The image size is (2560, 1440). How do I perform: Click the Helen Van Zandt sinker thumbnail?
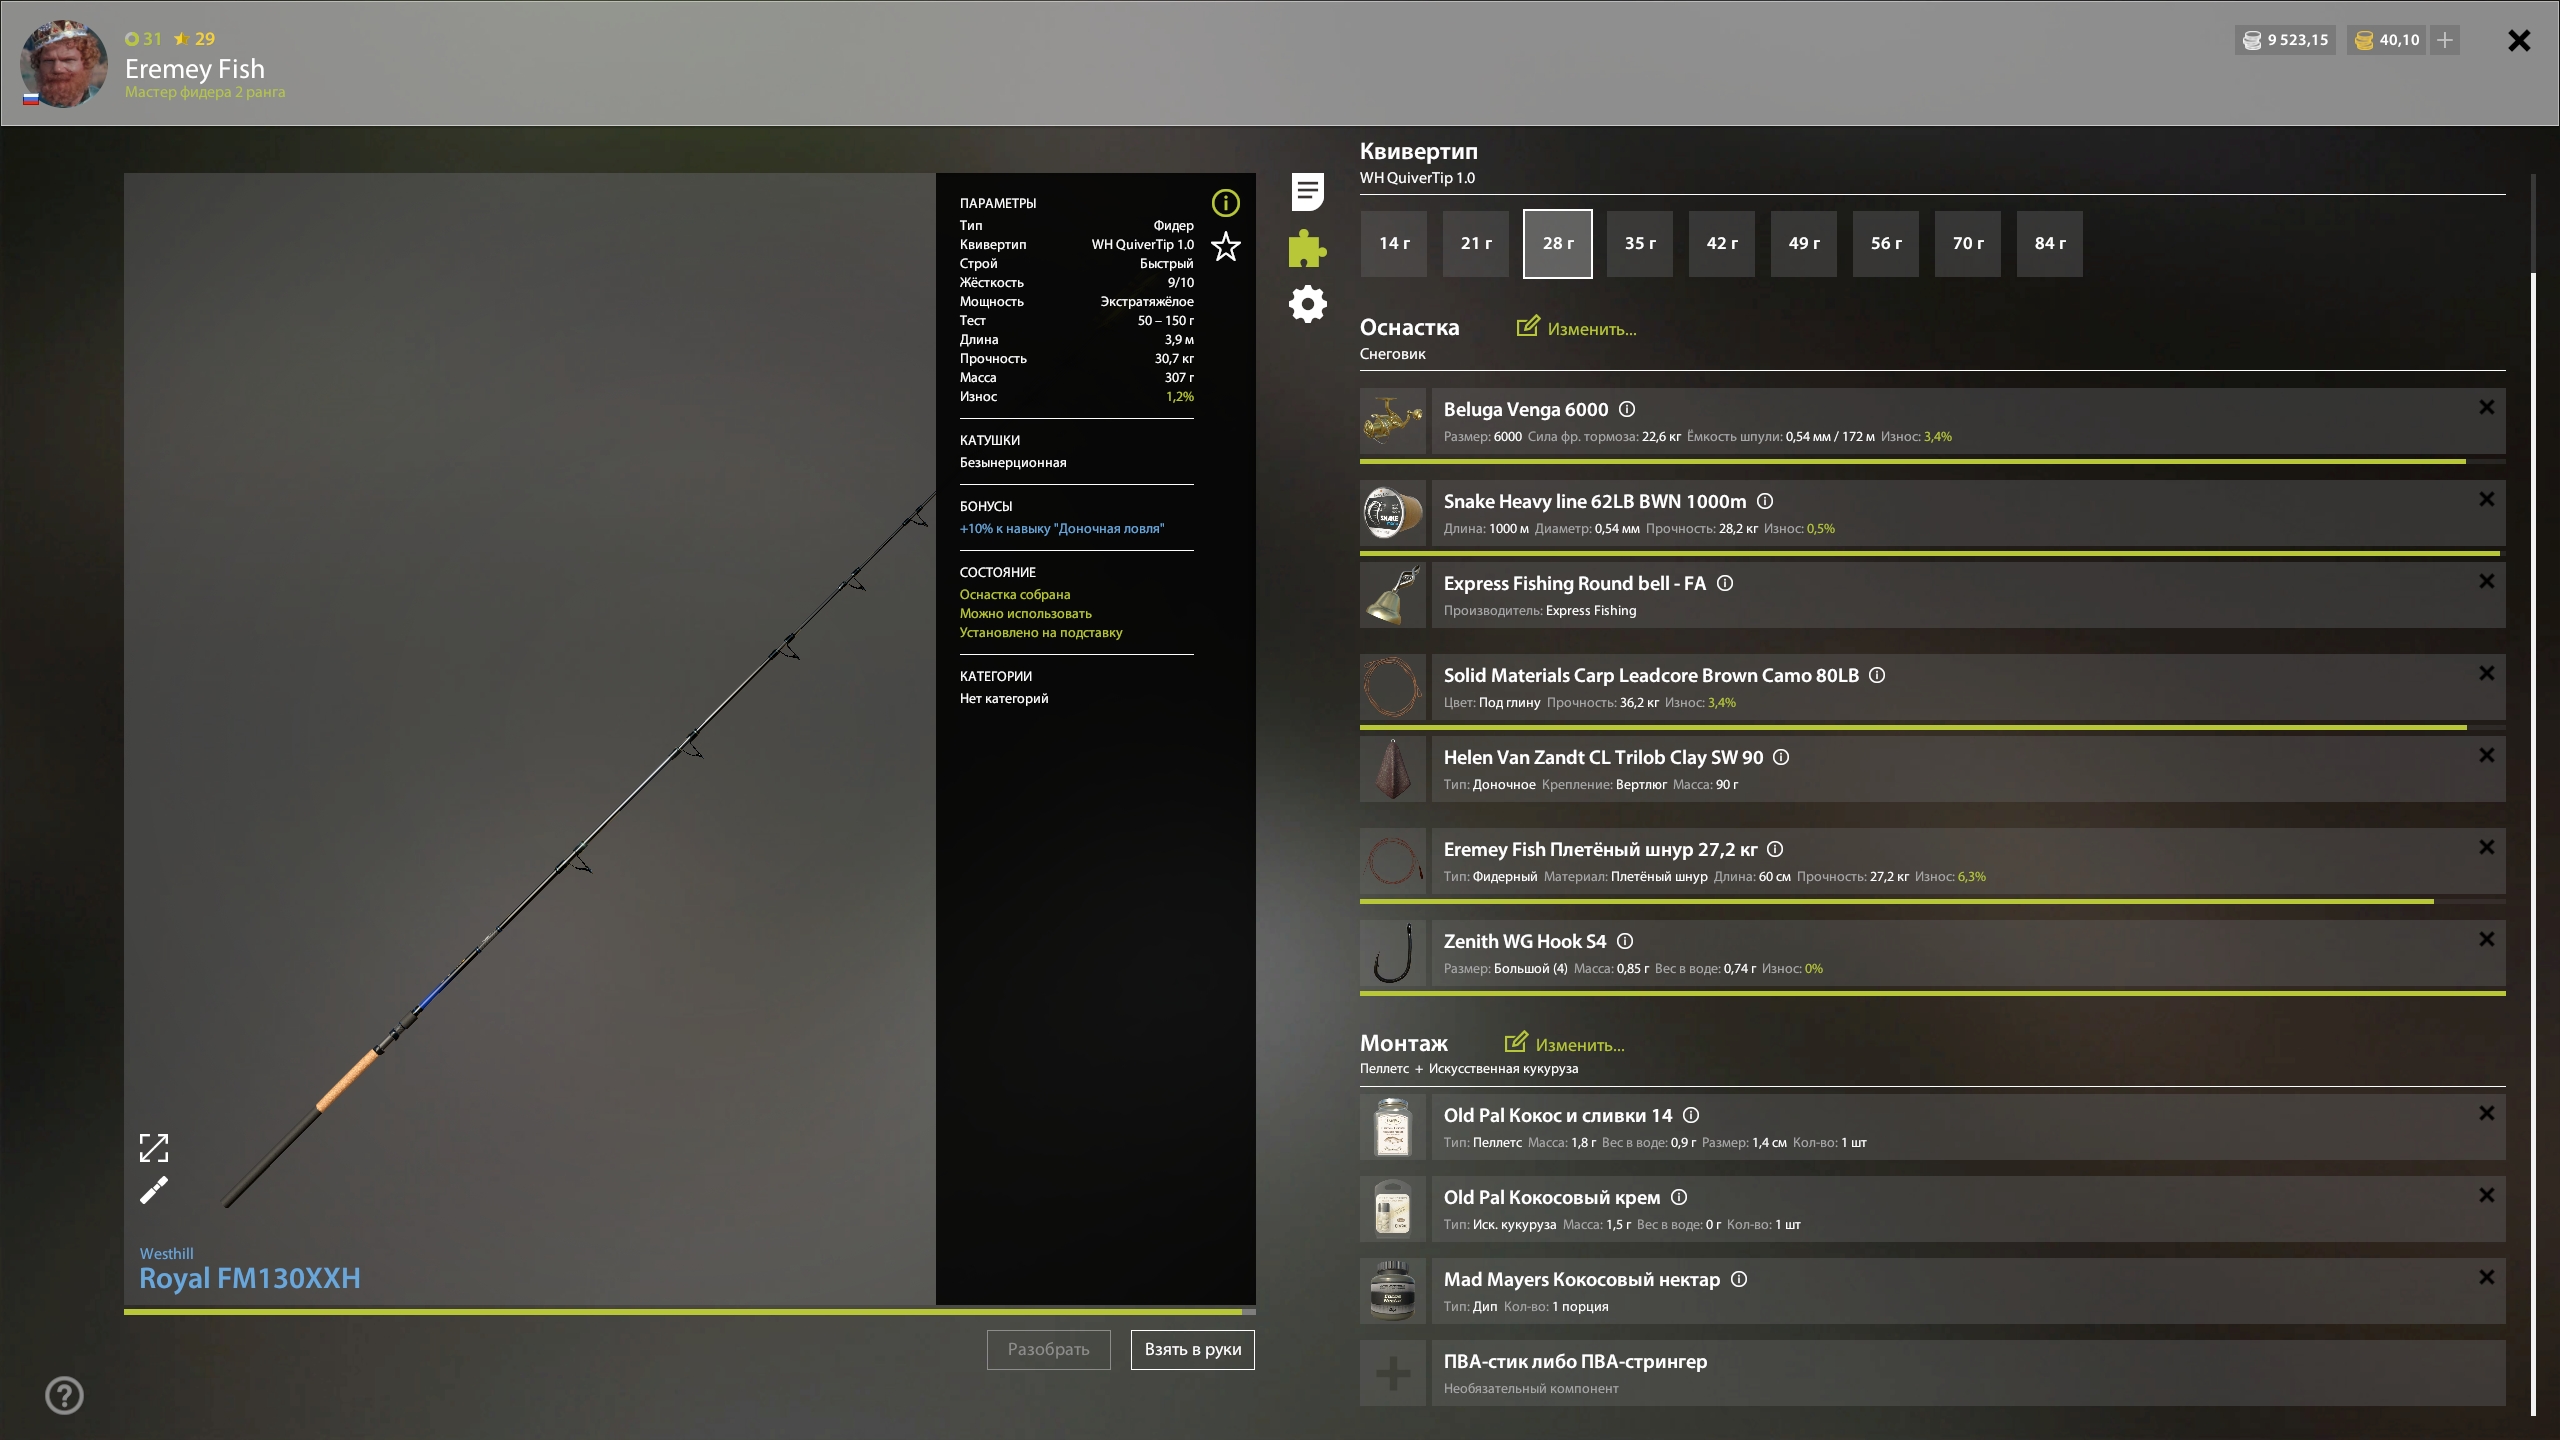(1393, 769)
